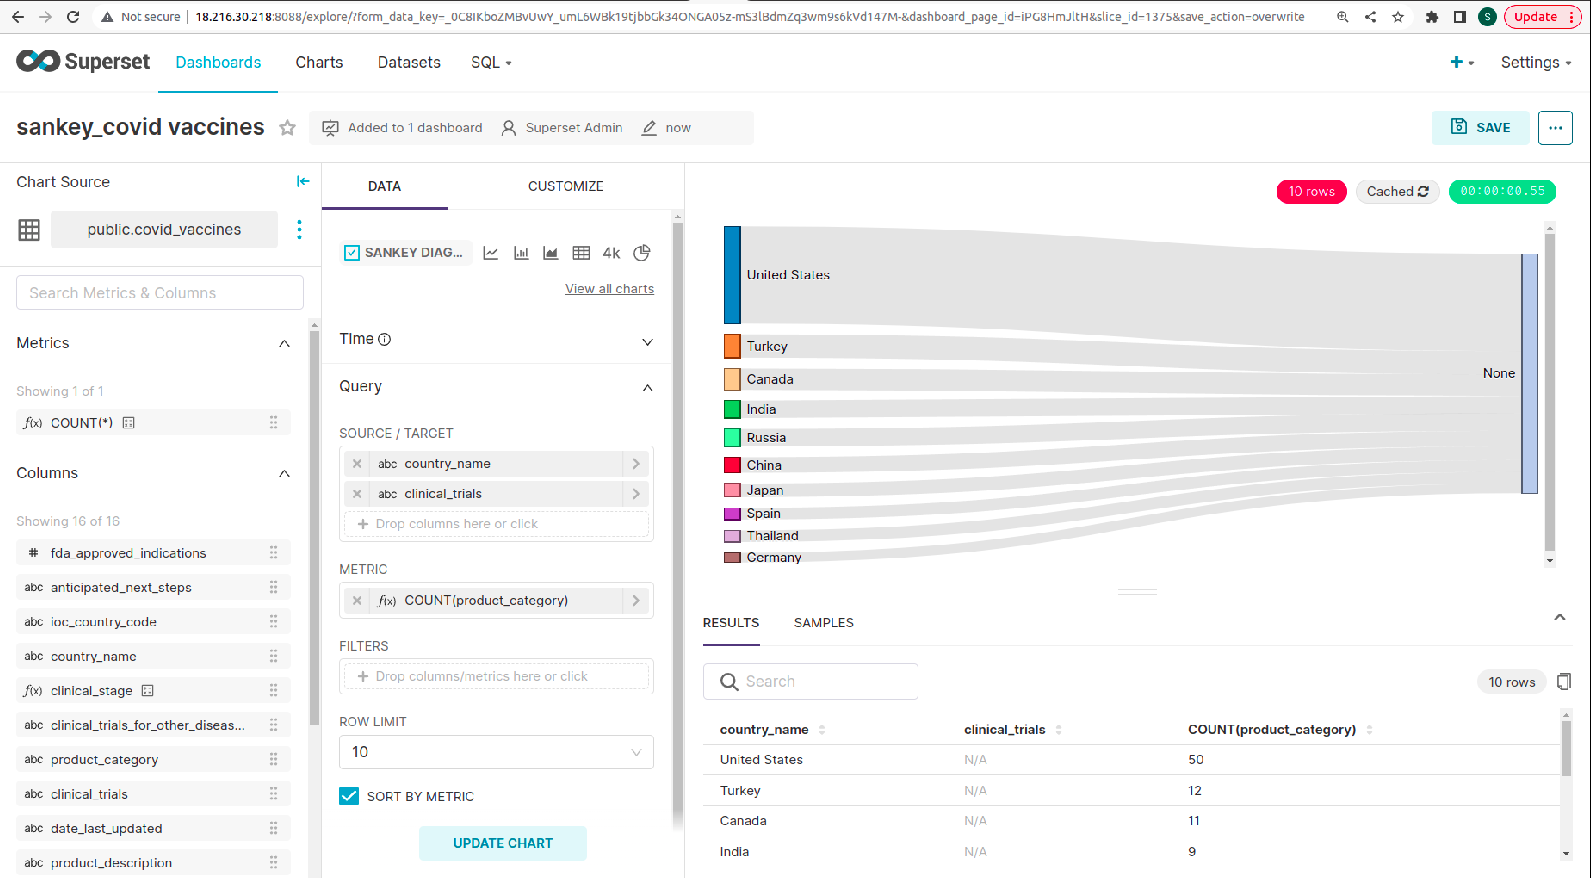Switch to the Customize tab
Image resolution: width=1591 pixels, height=878 pixels.
[x=566, y=186]
